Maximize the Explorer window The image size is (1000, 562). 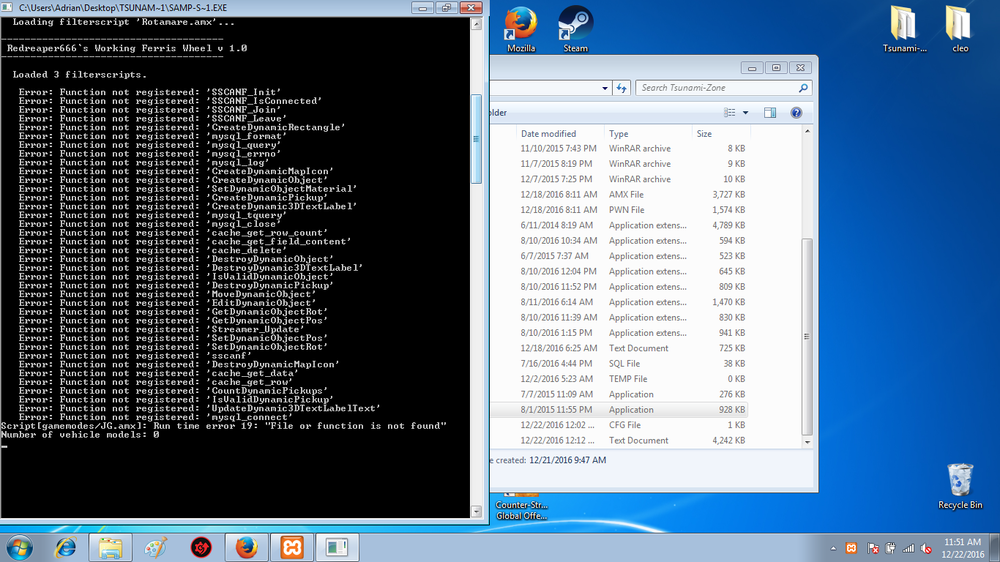[x=776, y=68]
